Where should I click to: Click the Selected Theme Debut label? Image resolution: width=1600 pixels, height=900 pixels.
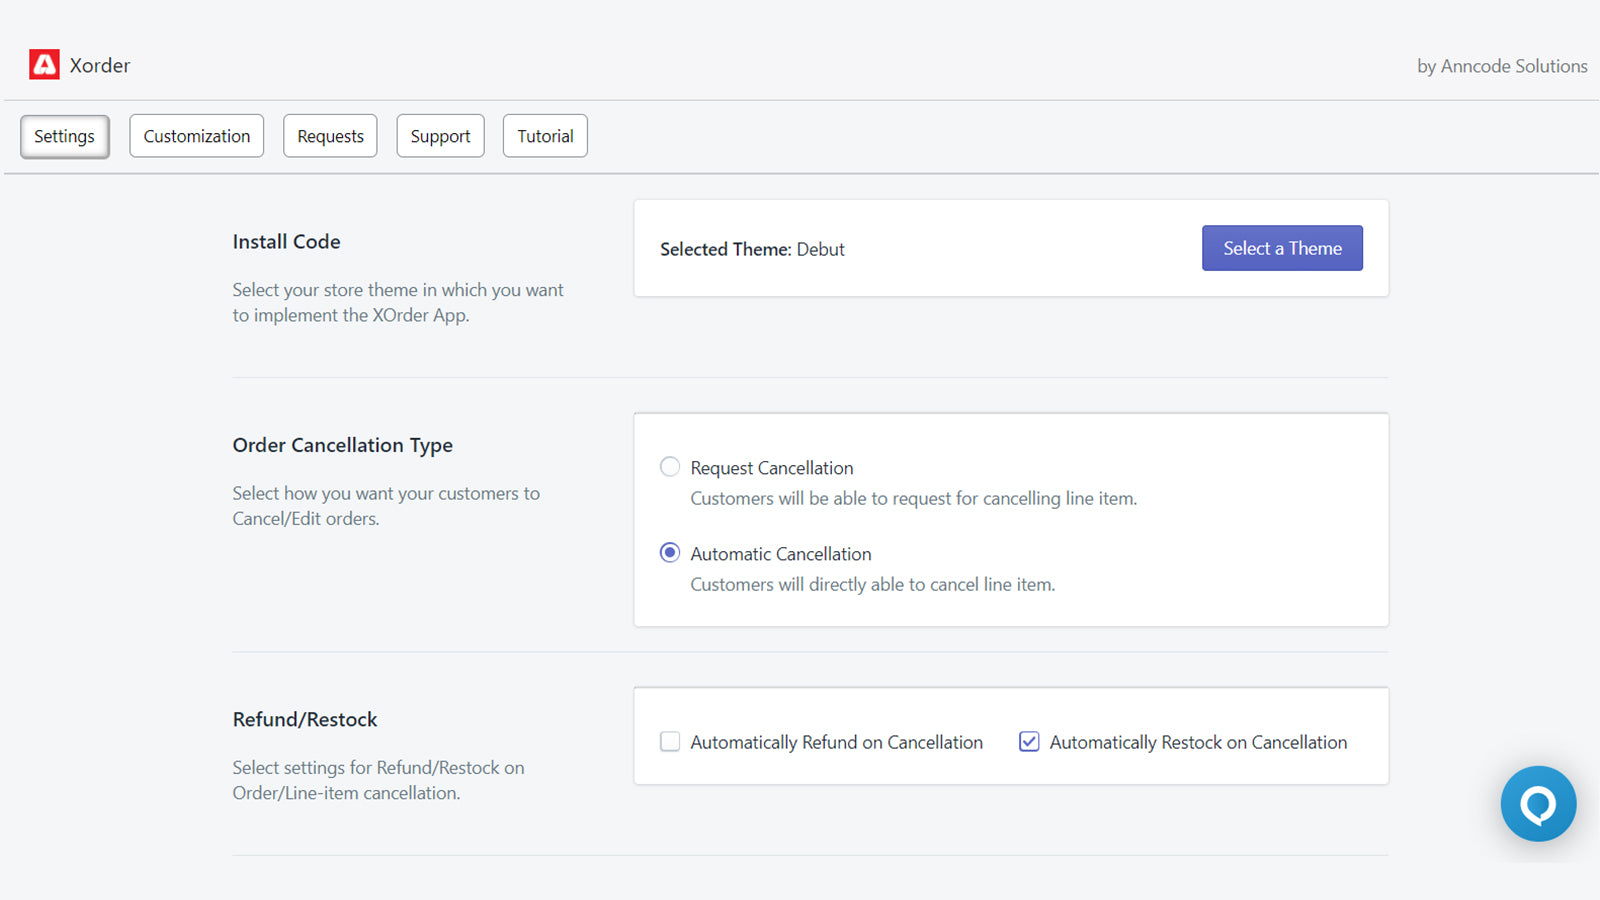tap(752, 249)
